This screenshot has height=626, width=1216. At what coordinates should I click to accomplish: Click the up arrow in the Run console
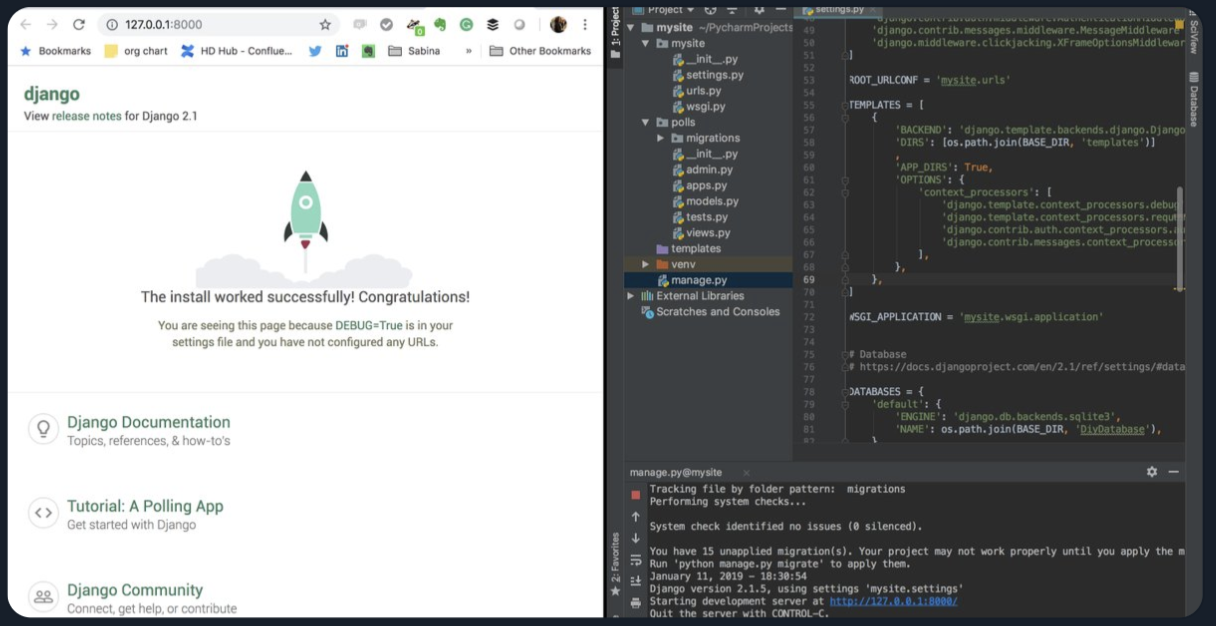635,517
